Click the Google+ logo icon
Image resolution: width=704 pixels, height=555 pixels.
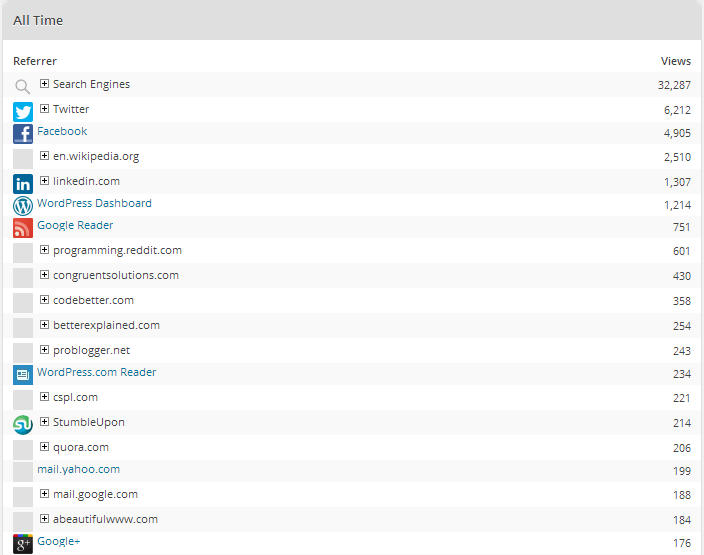23,544
